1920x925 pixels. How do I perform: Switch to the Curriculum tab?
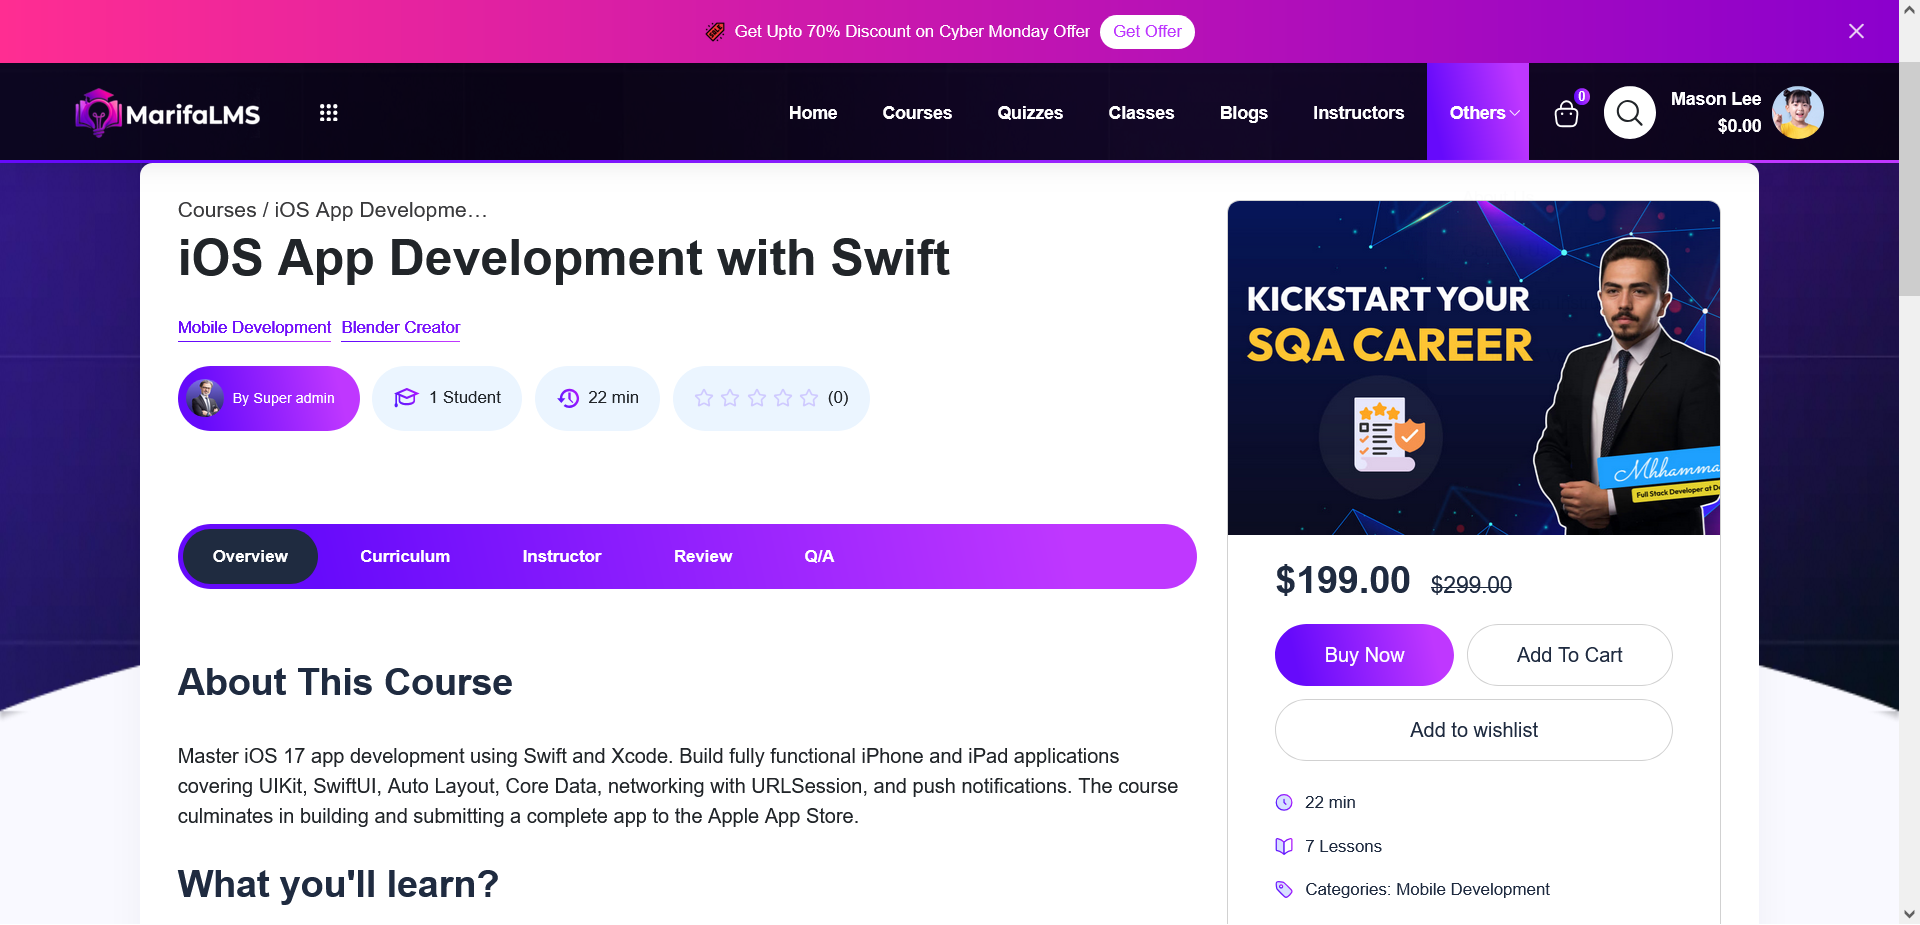pos(405,556)
